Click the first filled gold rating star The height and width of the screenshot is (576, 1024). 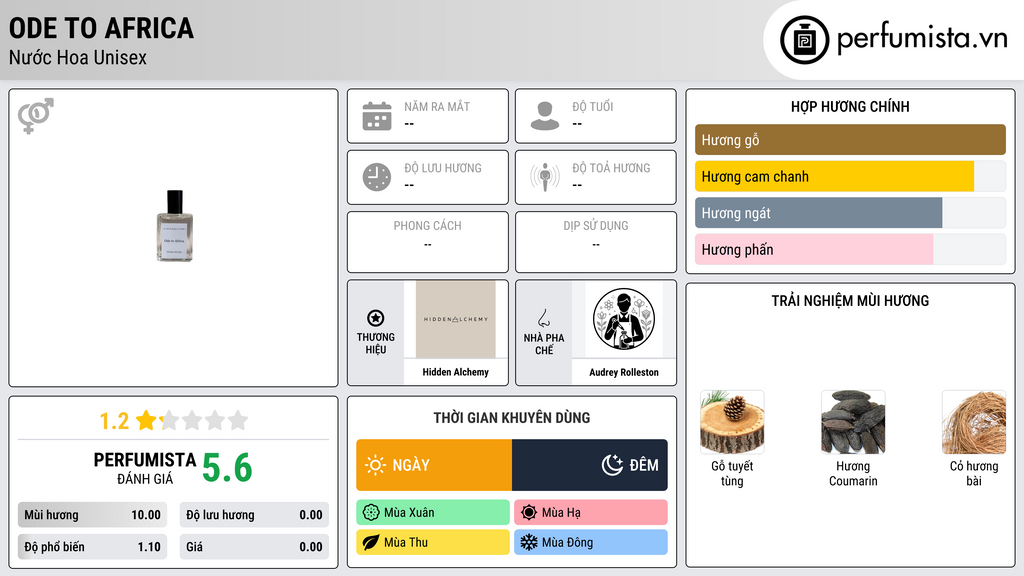tap(146, 420)
